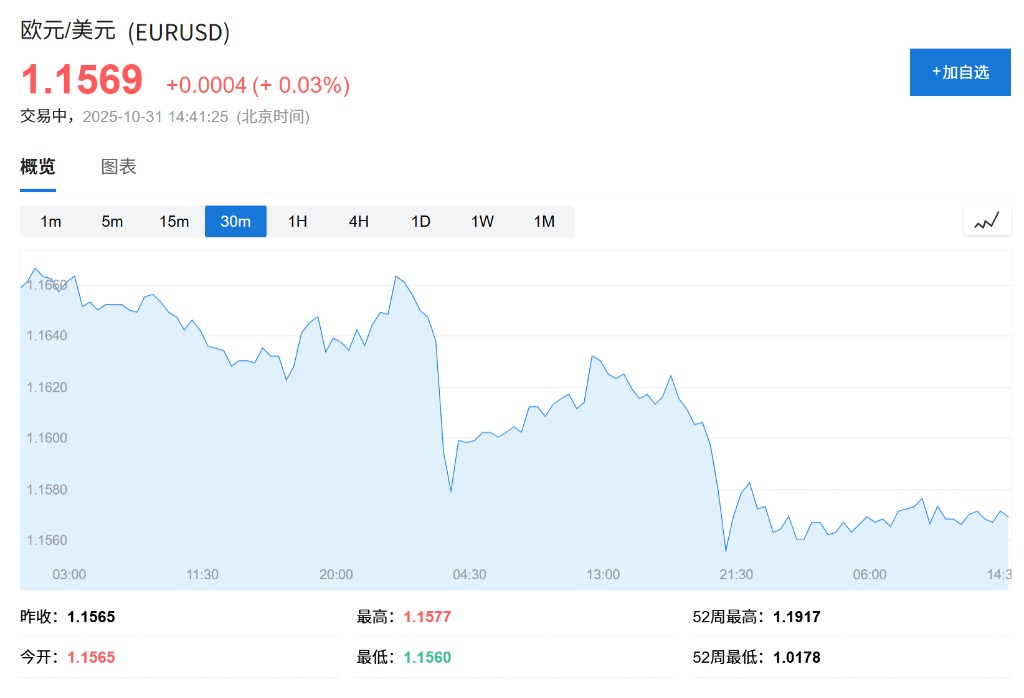Viewport: 1024px width, 698px height.
Task: Click the 04:30 time axis label
Action: point(469,574)
